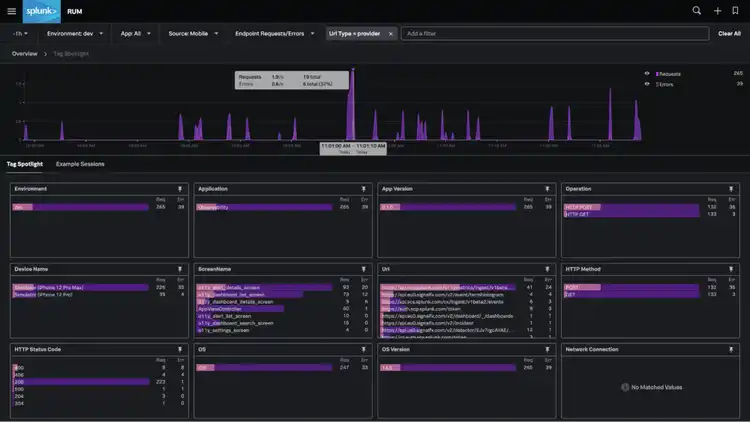This screenshot has height=422, width=750.
Task: Click the plus icon in header
Action: pos(717,11)
